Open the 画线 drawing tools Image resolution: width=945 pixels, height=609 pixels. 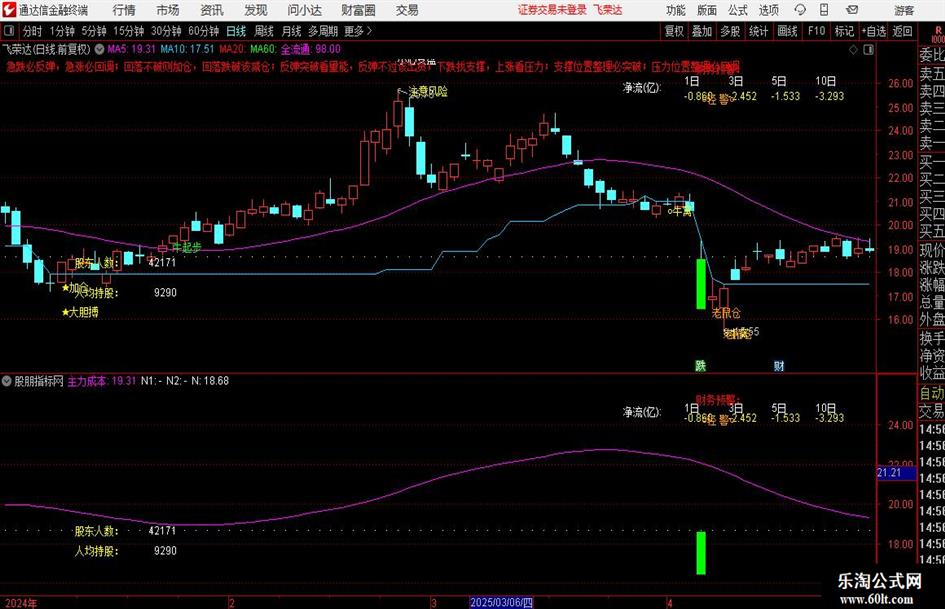[788, 31]
